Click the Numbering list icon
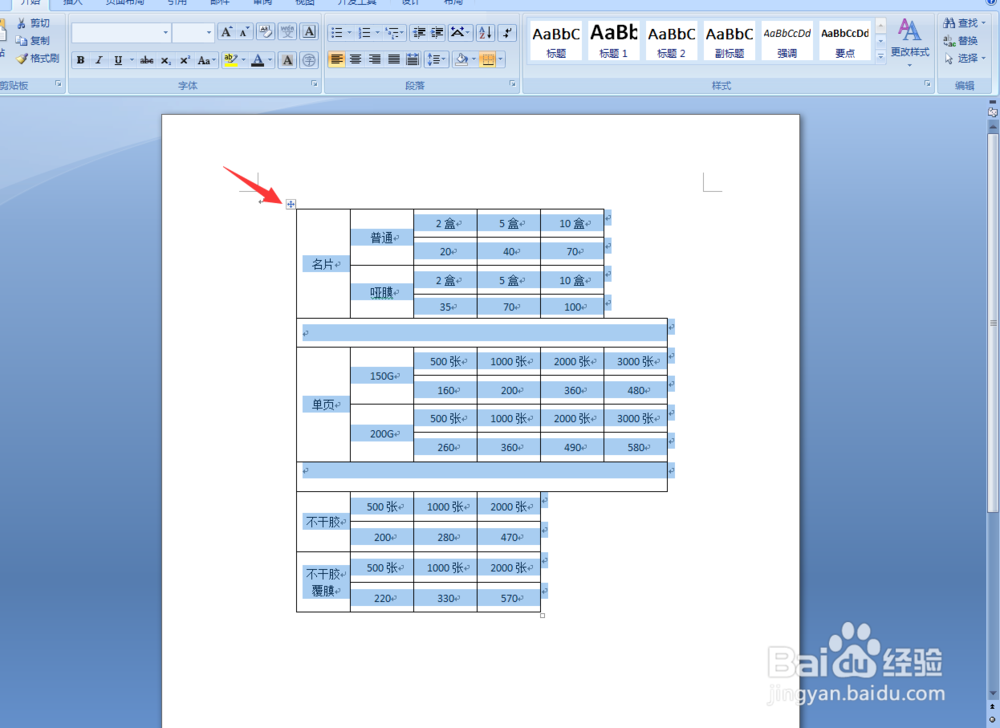This screenshot has width=1000, height=728. [x=364, y=33]
